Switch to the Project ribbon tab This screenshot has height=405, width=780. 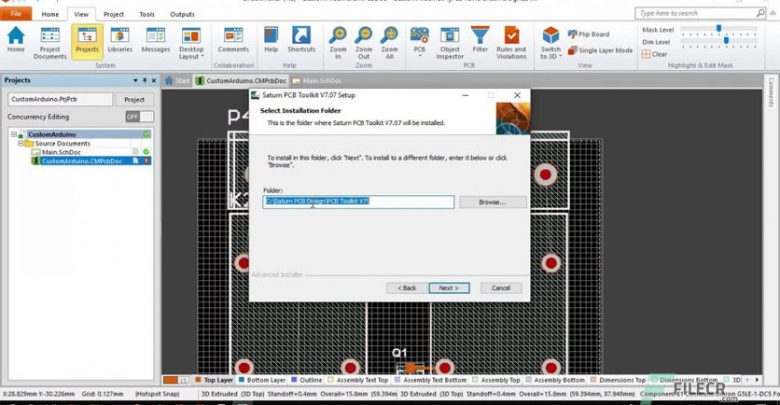pos(113,14)
